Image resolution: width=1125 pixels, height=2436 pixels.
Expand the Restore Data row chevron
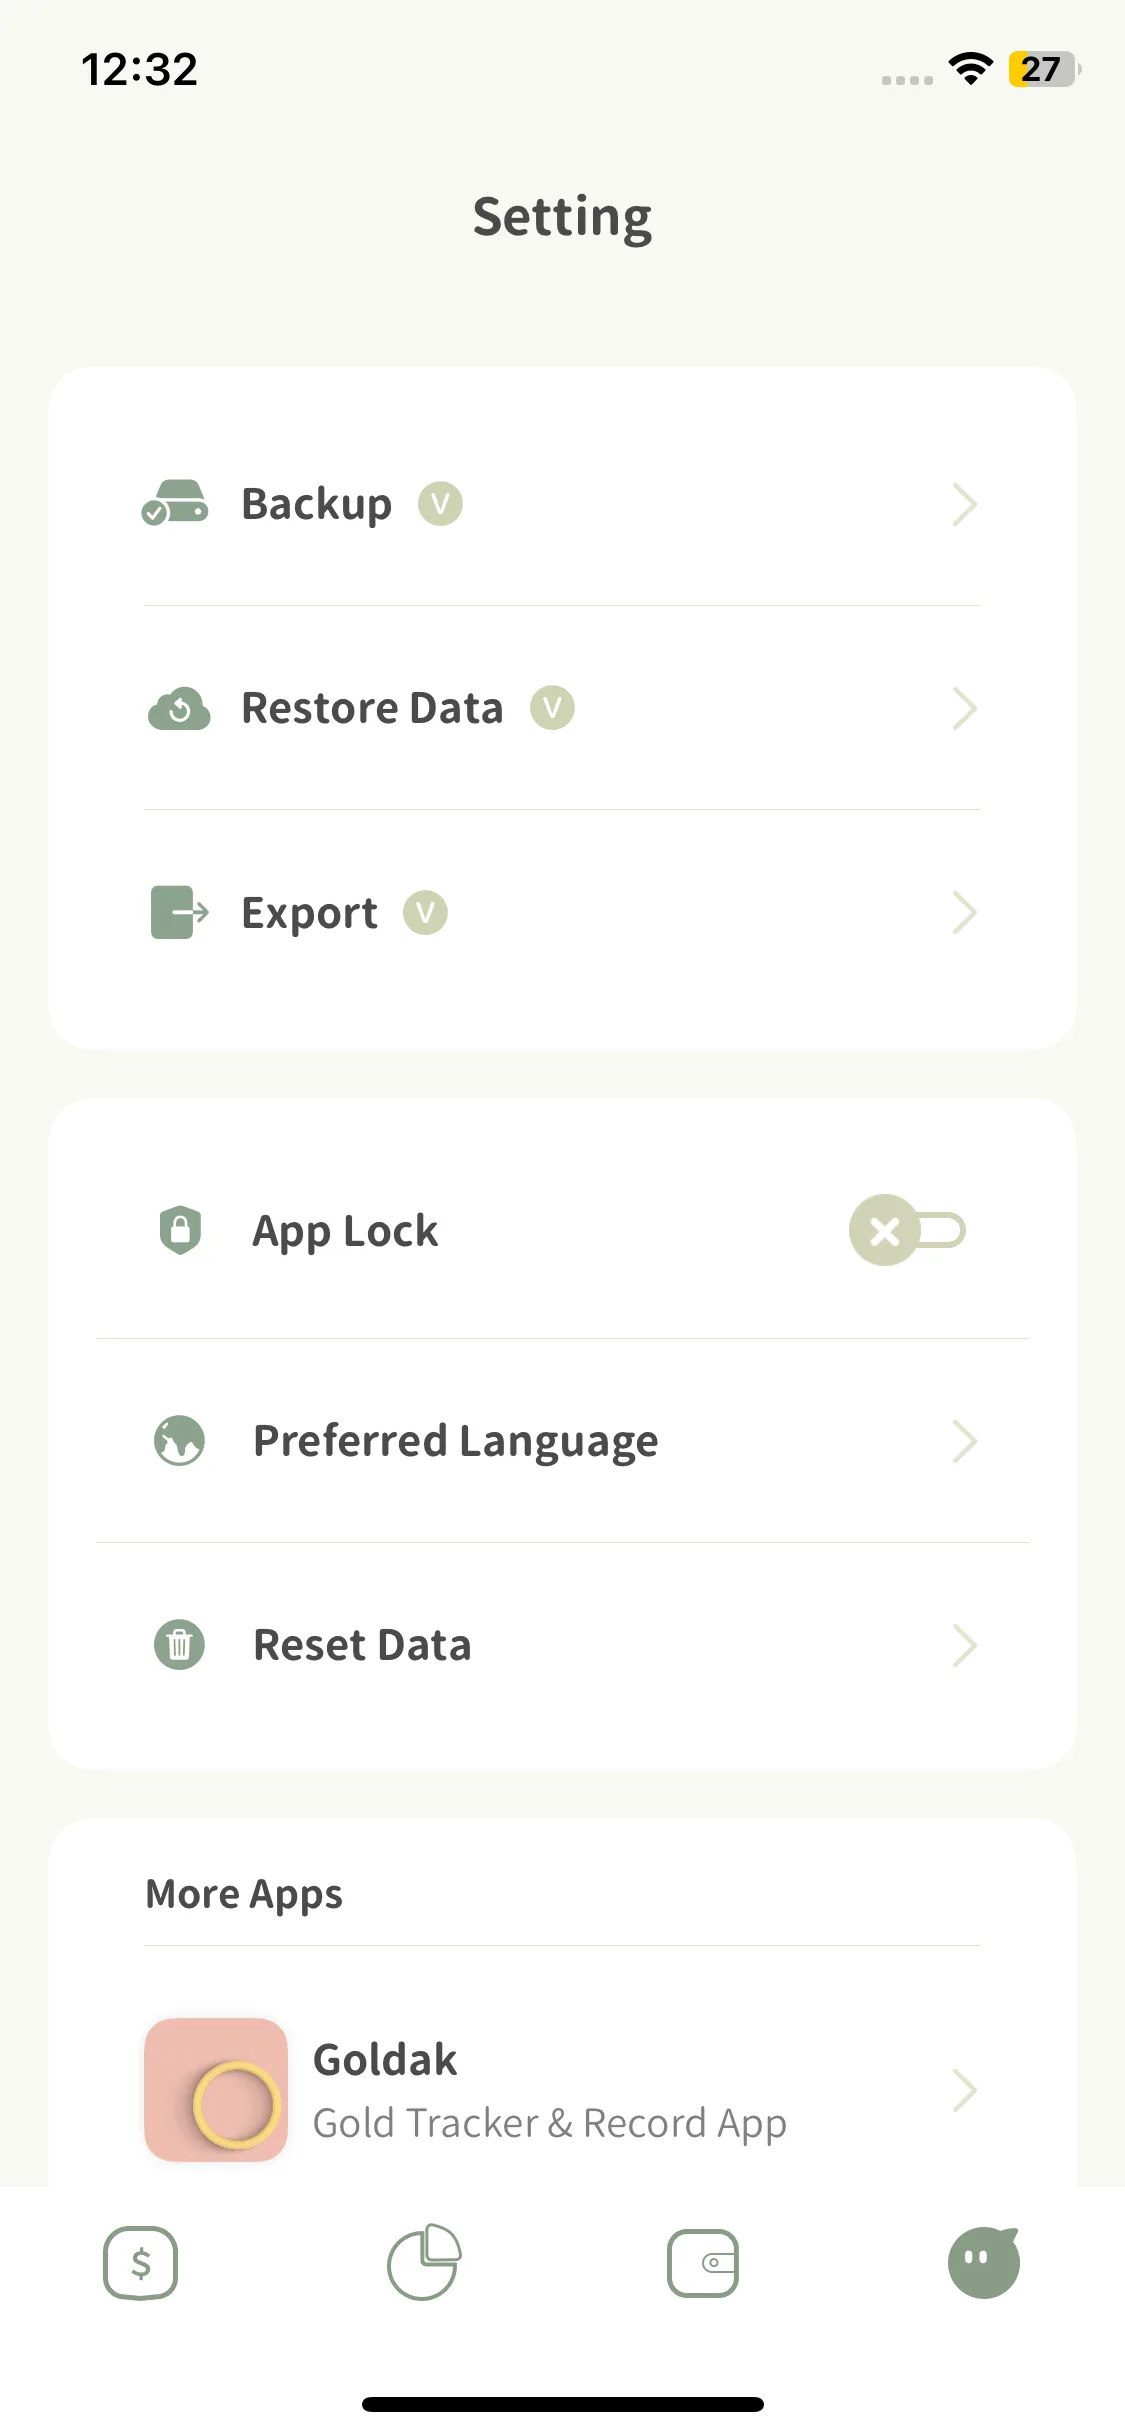964,708
